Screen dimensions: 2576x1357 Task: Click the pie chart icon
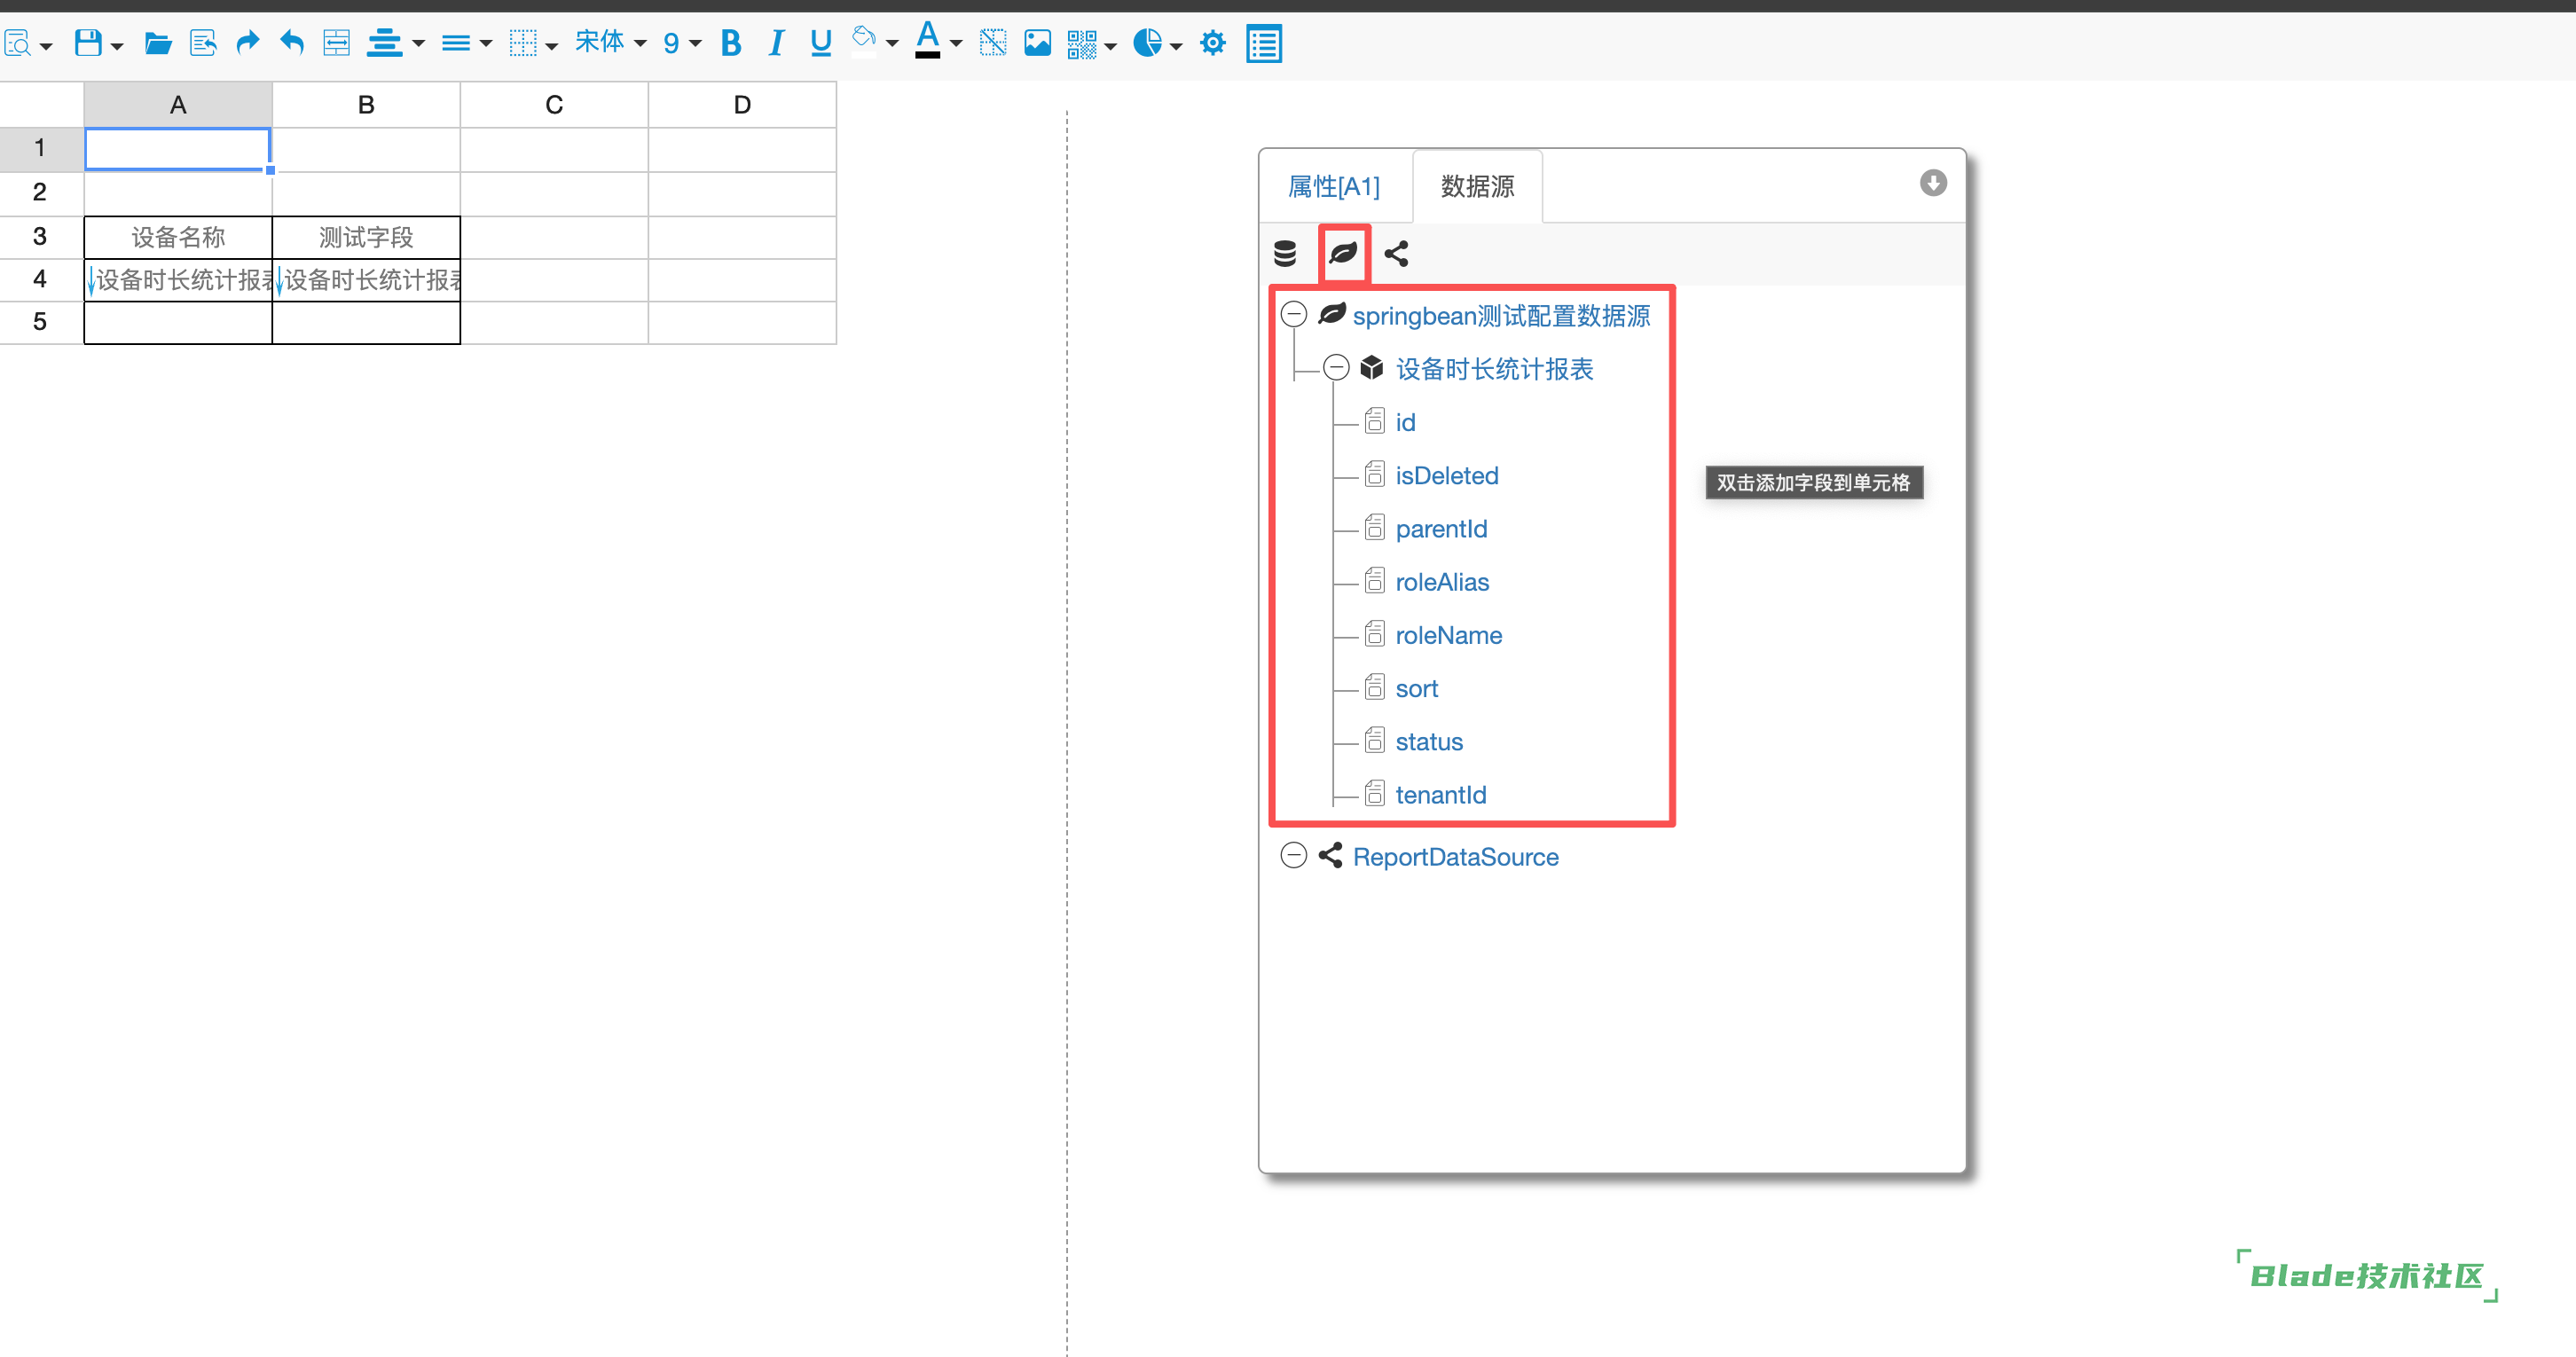point(1148,43)
